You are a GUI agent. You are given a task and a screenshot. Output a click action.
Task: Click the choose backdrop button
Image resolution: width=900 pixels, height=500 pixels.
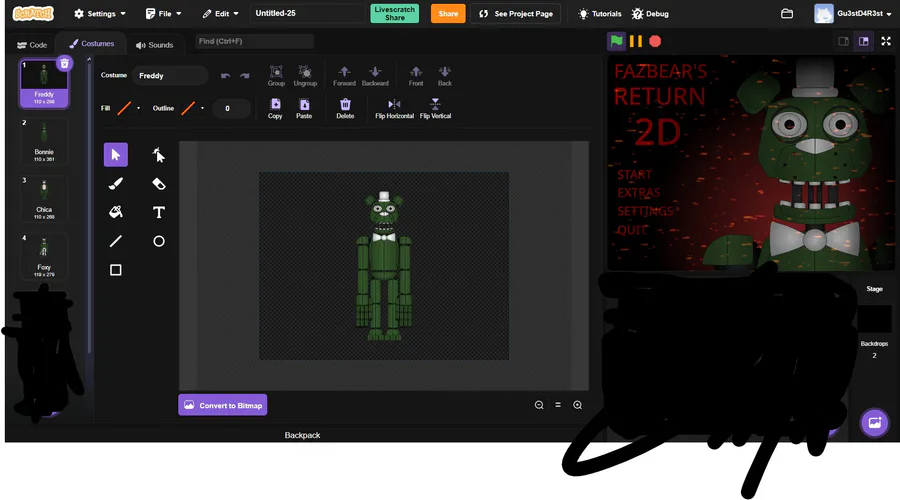point(874,423)
